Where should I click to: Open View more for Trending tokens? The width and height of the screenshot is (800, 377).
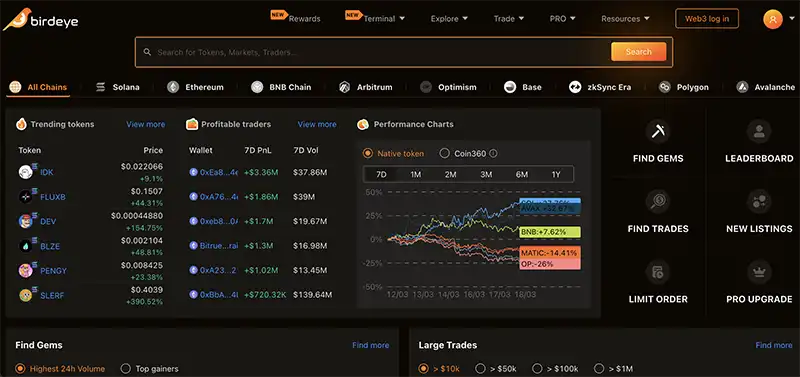(145, 124)
